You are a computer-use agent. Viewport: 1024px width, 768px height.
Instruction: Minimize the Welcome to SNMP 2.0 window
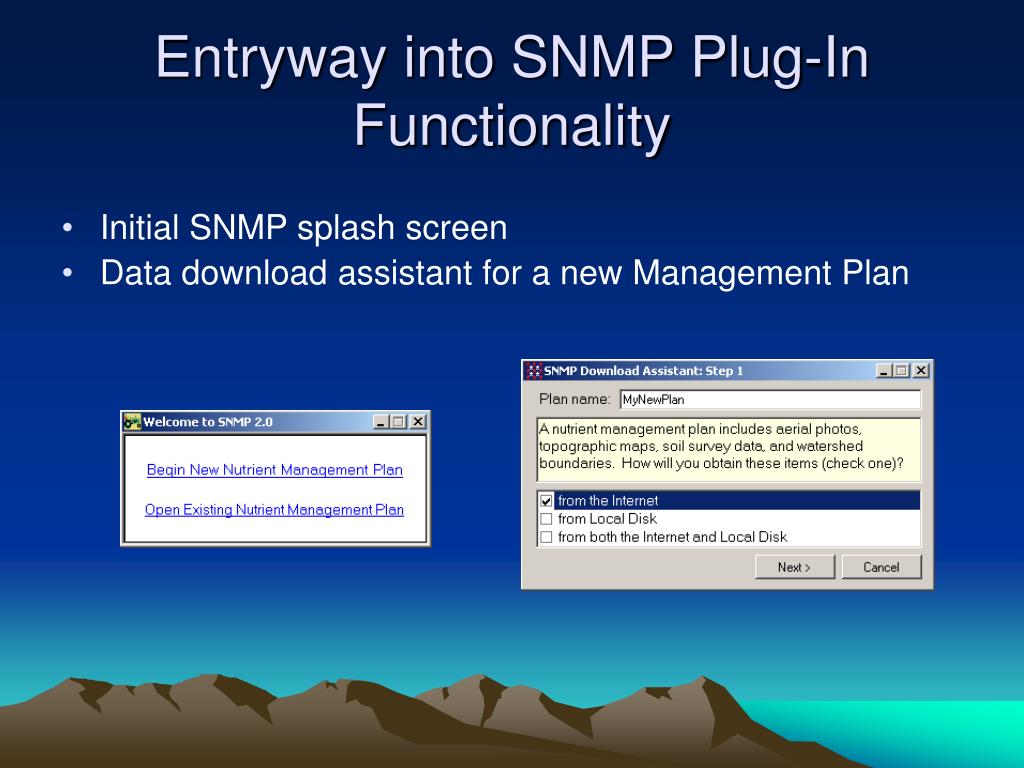pos(381,422)
